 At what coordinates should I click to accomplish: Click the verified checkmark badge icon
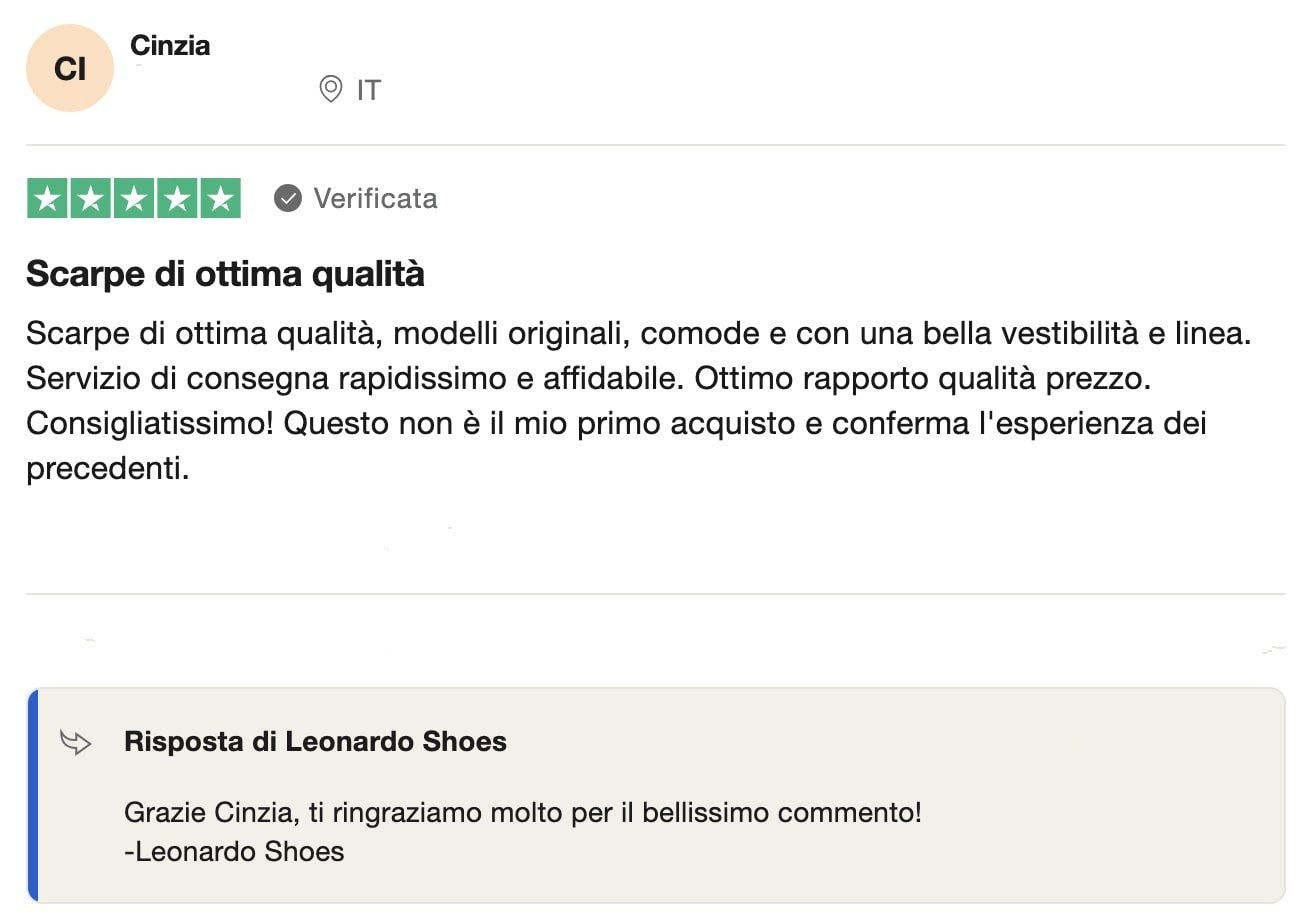point(288,198)
